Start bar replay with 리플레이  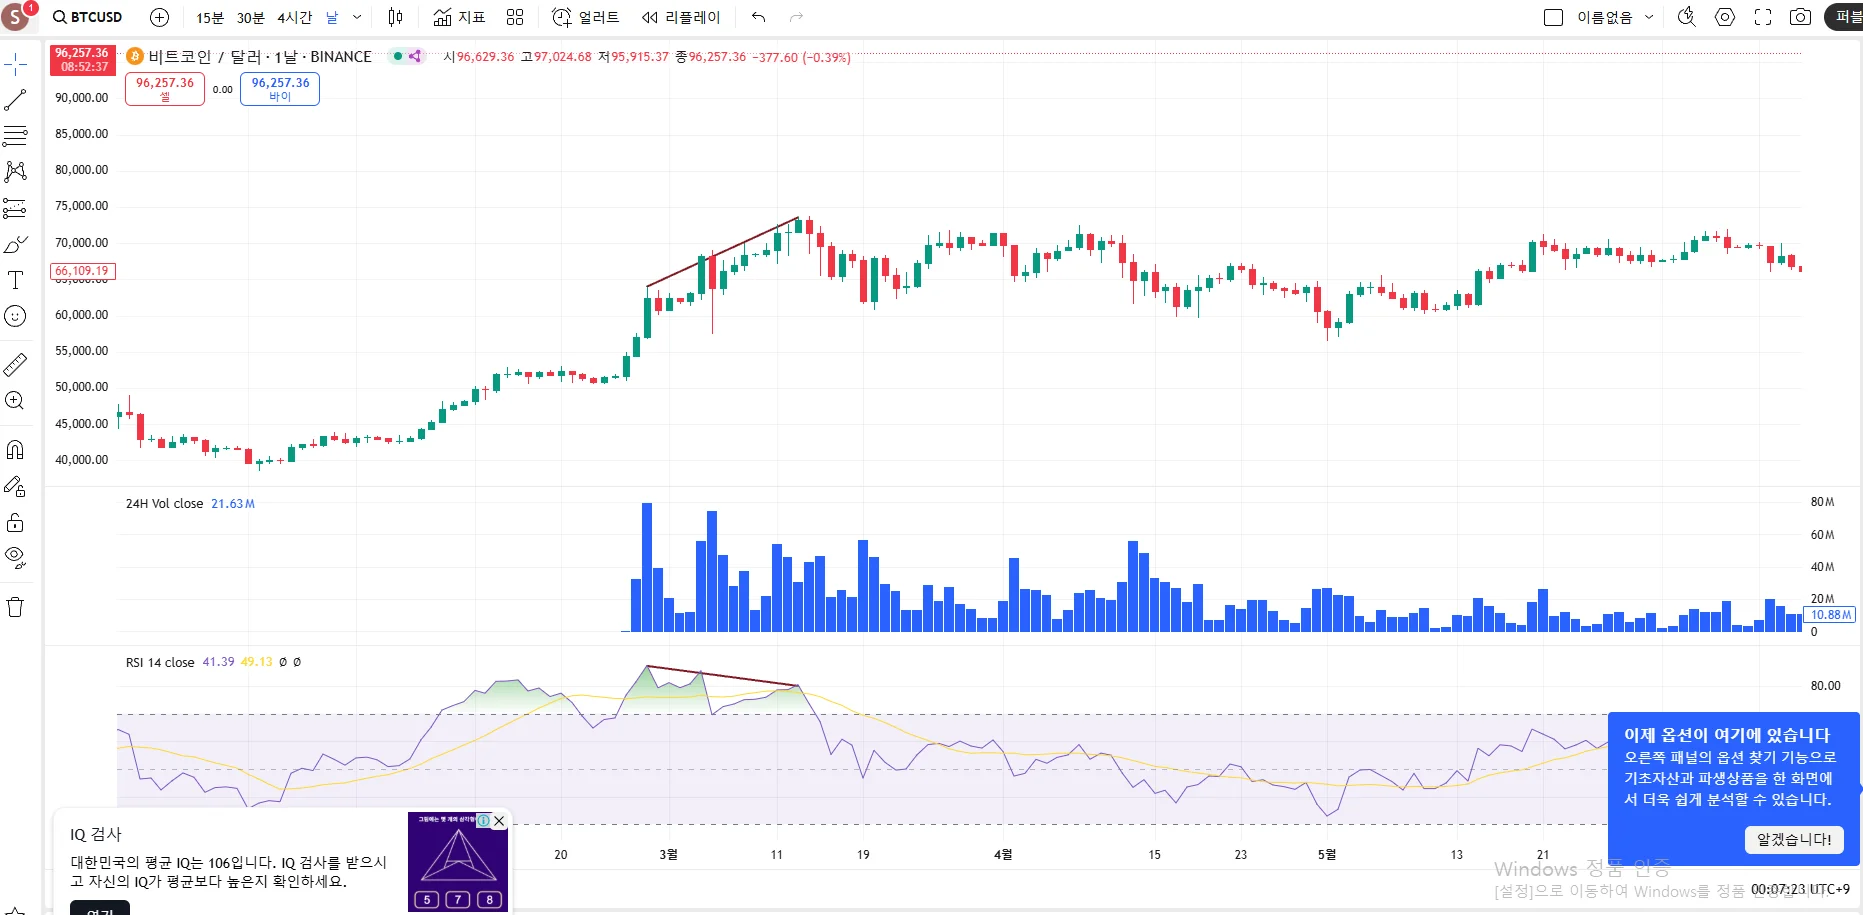680,17
